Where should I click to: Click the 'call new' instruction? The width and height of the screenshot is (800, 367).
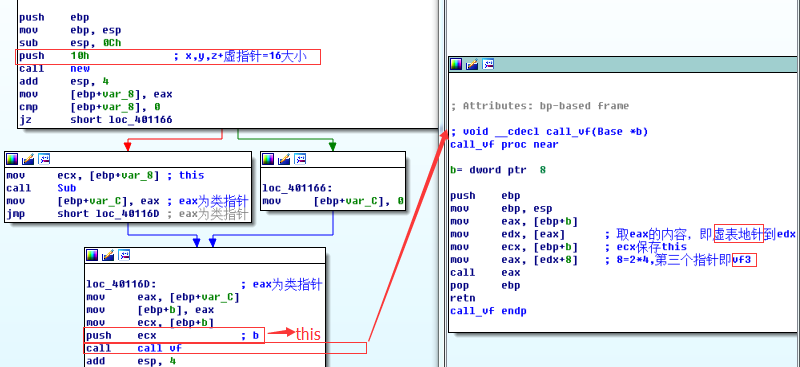(54, 69)
